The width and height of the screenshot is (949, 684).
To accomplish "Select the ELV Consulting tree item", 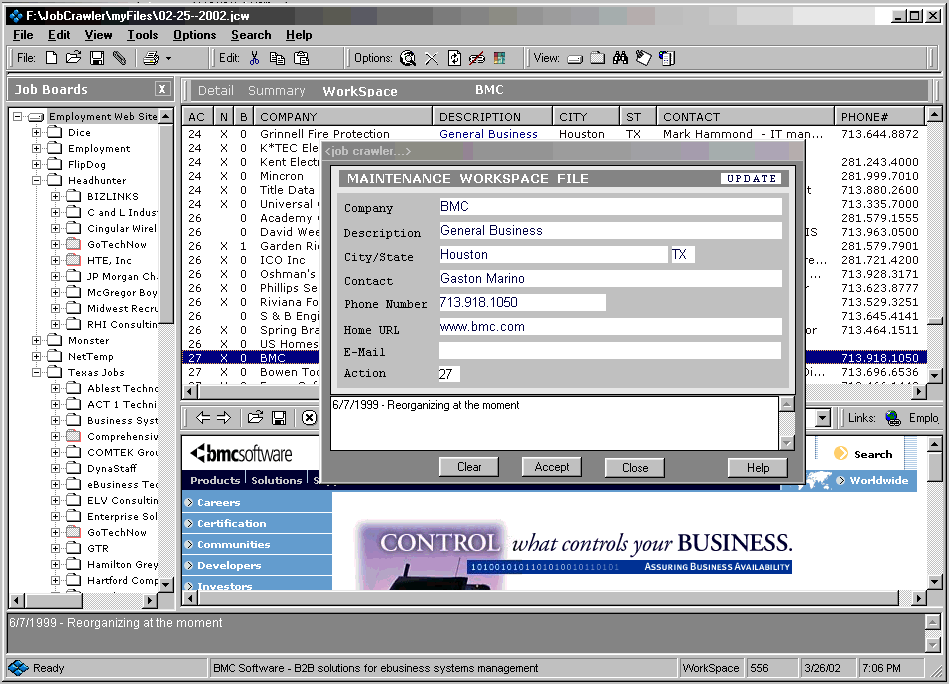I will point(122,501).
